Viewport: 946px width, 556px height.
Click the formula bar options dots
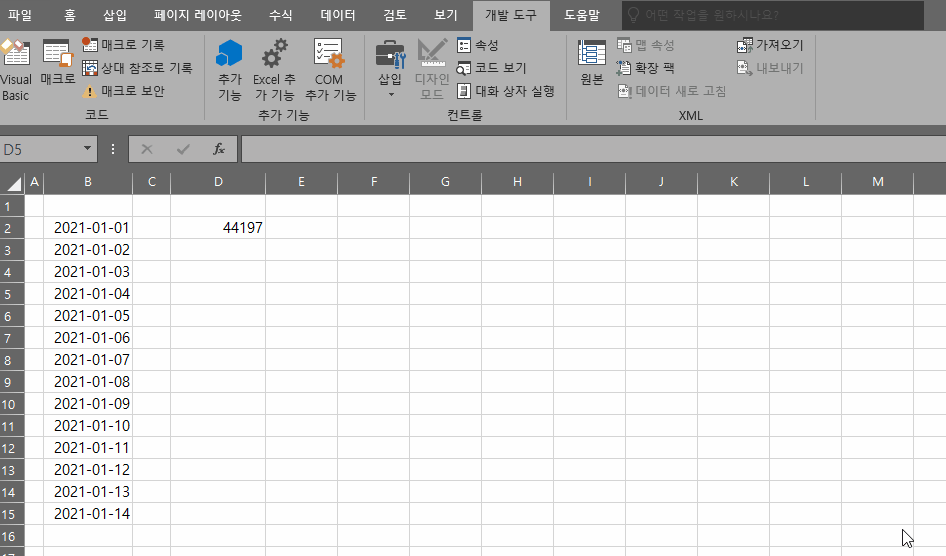click(113, 149)
